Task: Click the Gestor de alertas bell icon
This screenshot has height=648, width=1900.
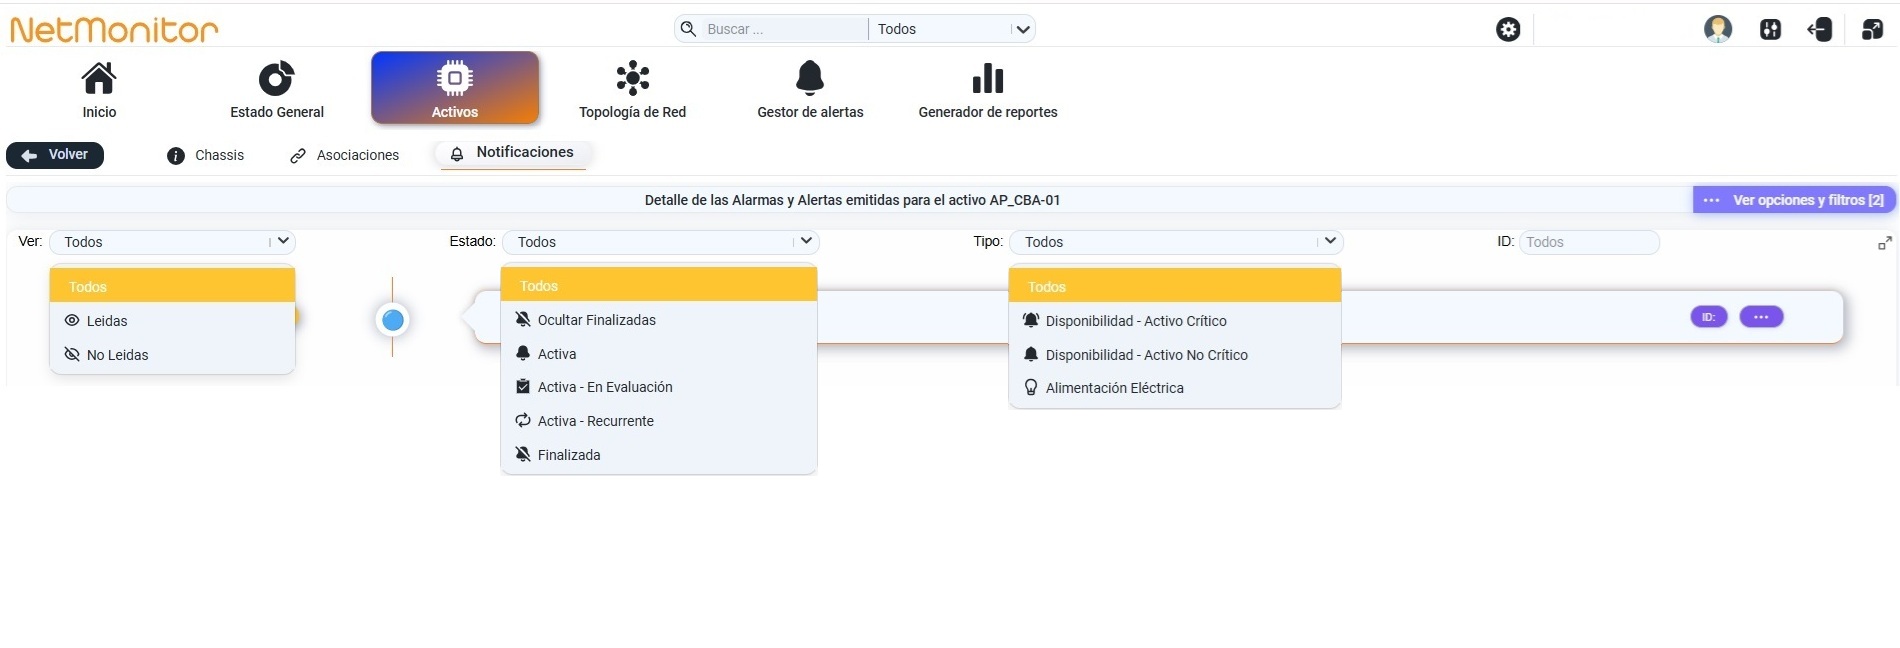Action: 810,78
